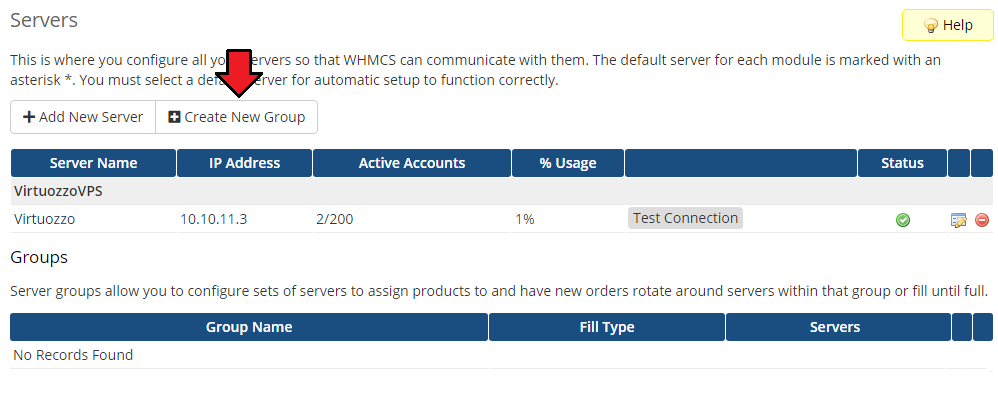
Task: Click the Create New Group button
Action: [x=236, y=117]
